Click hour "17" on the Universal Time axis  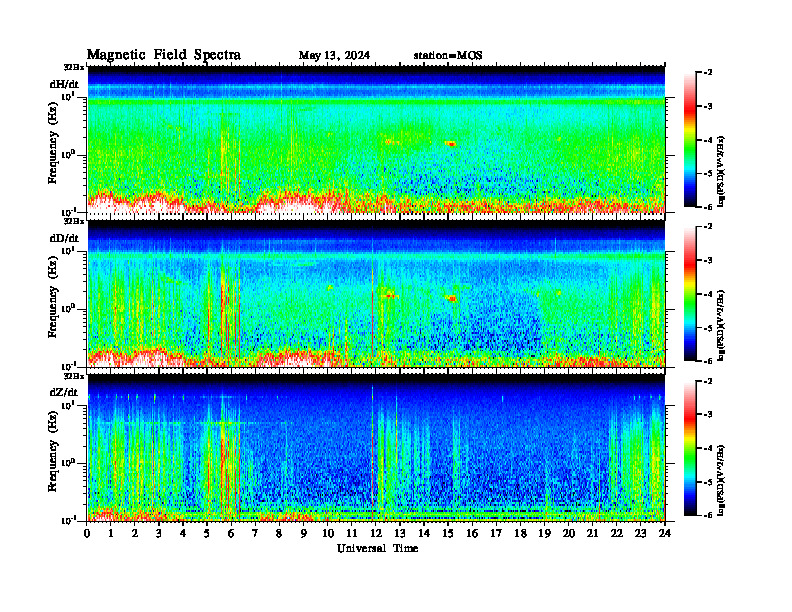496,533
